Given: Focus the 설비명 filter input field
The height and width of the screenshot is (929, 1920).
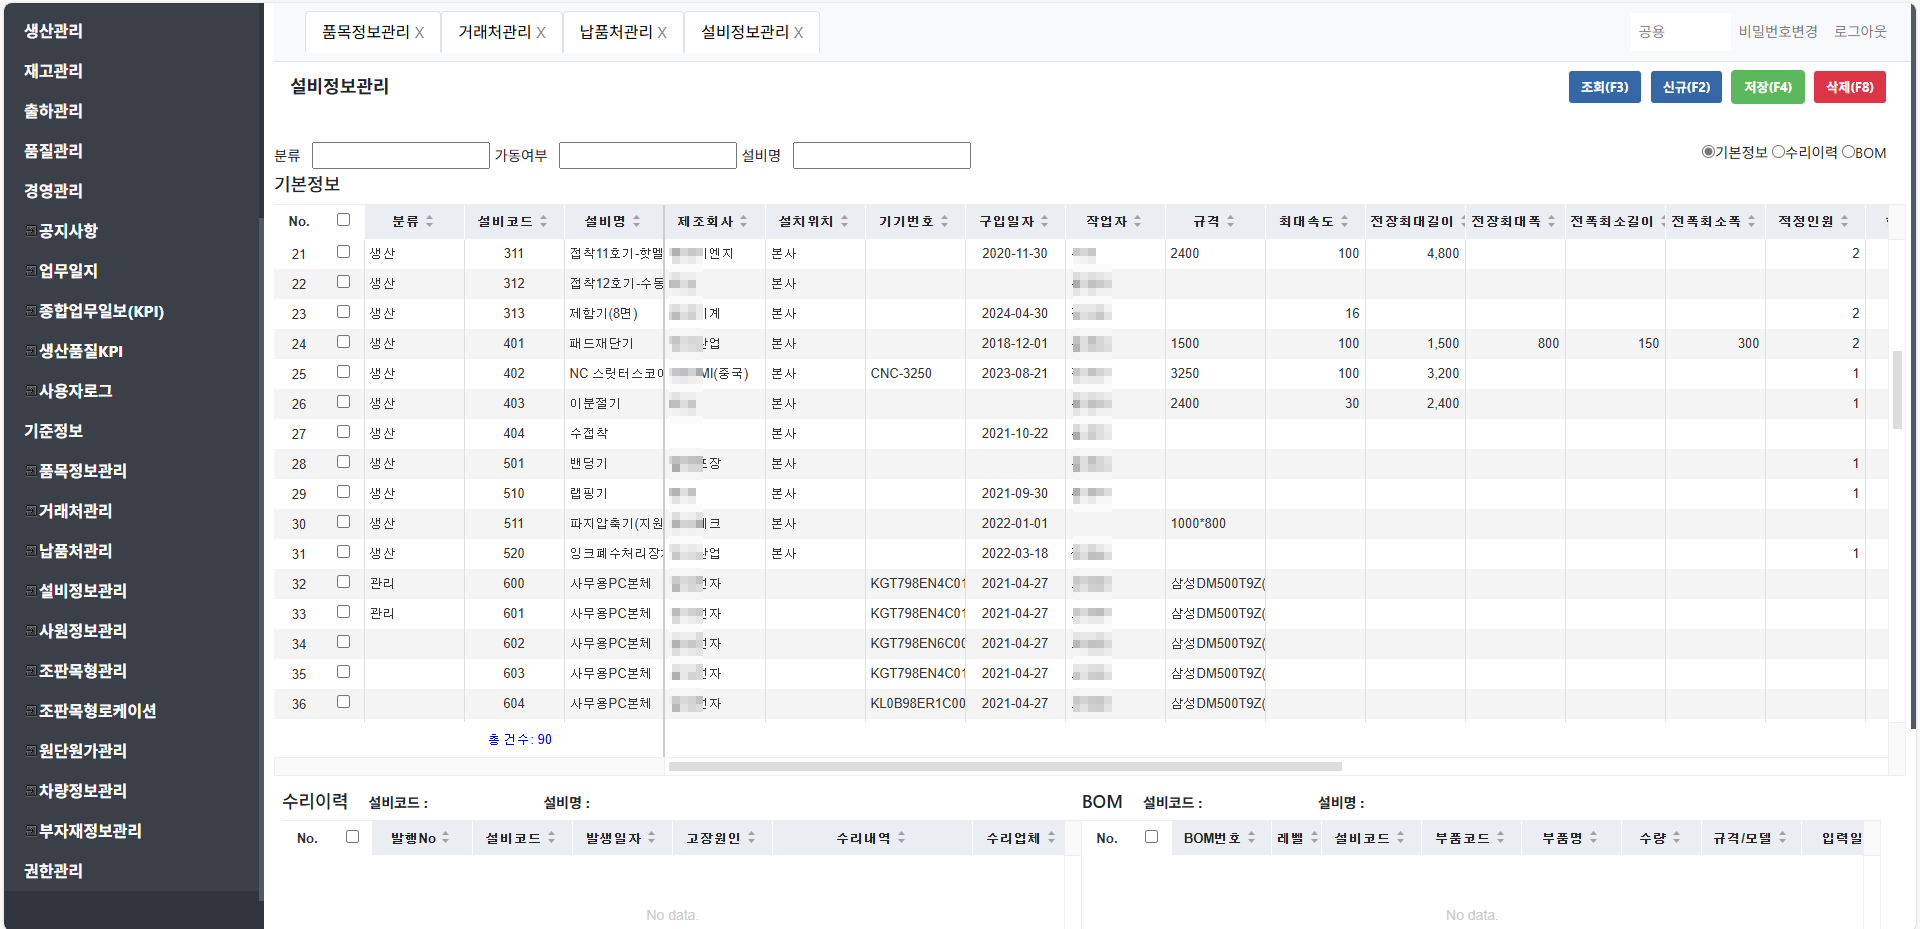Looking at the screenshot, I should [x=881, y=155].
